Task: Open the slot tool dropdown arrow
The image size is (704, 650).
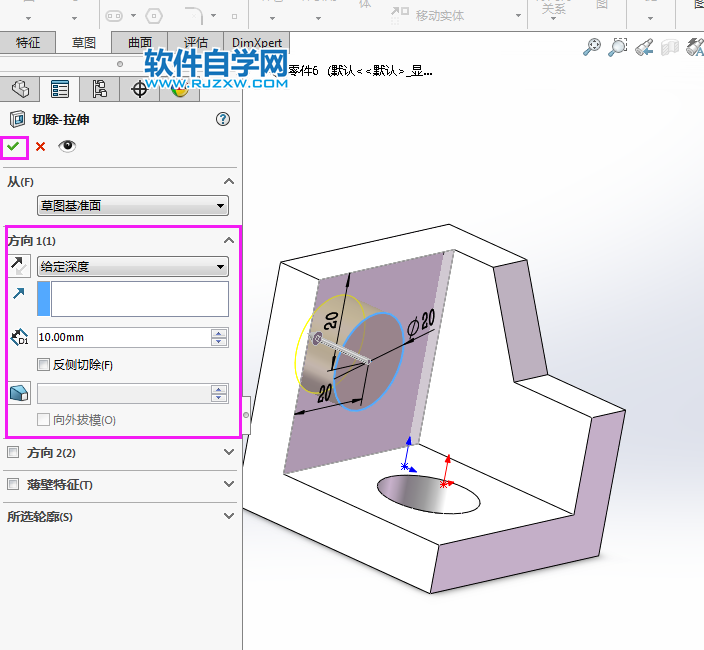Action: 133,16
